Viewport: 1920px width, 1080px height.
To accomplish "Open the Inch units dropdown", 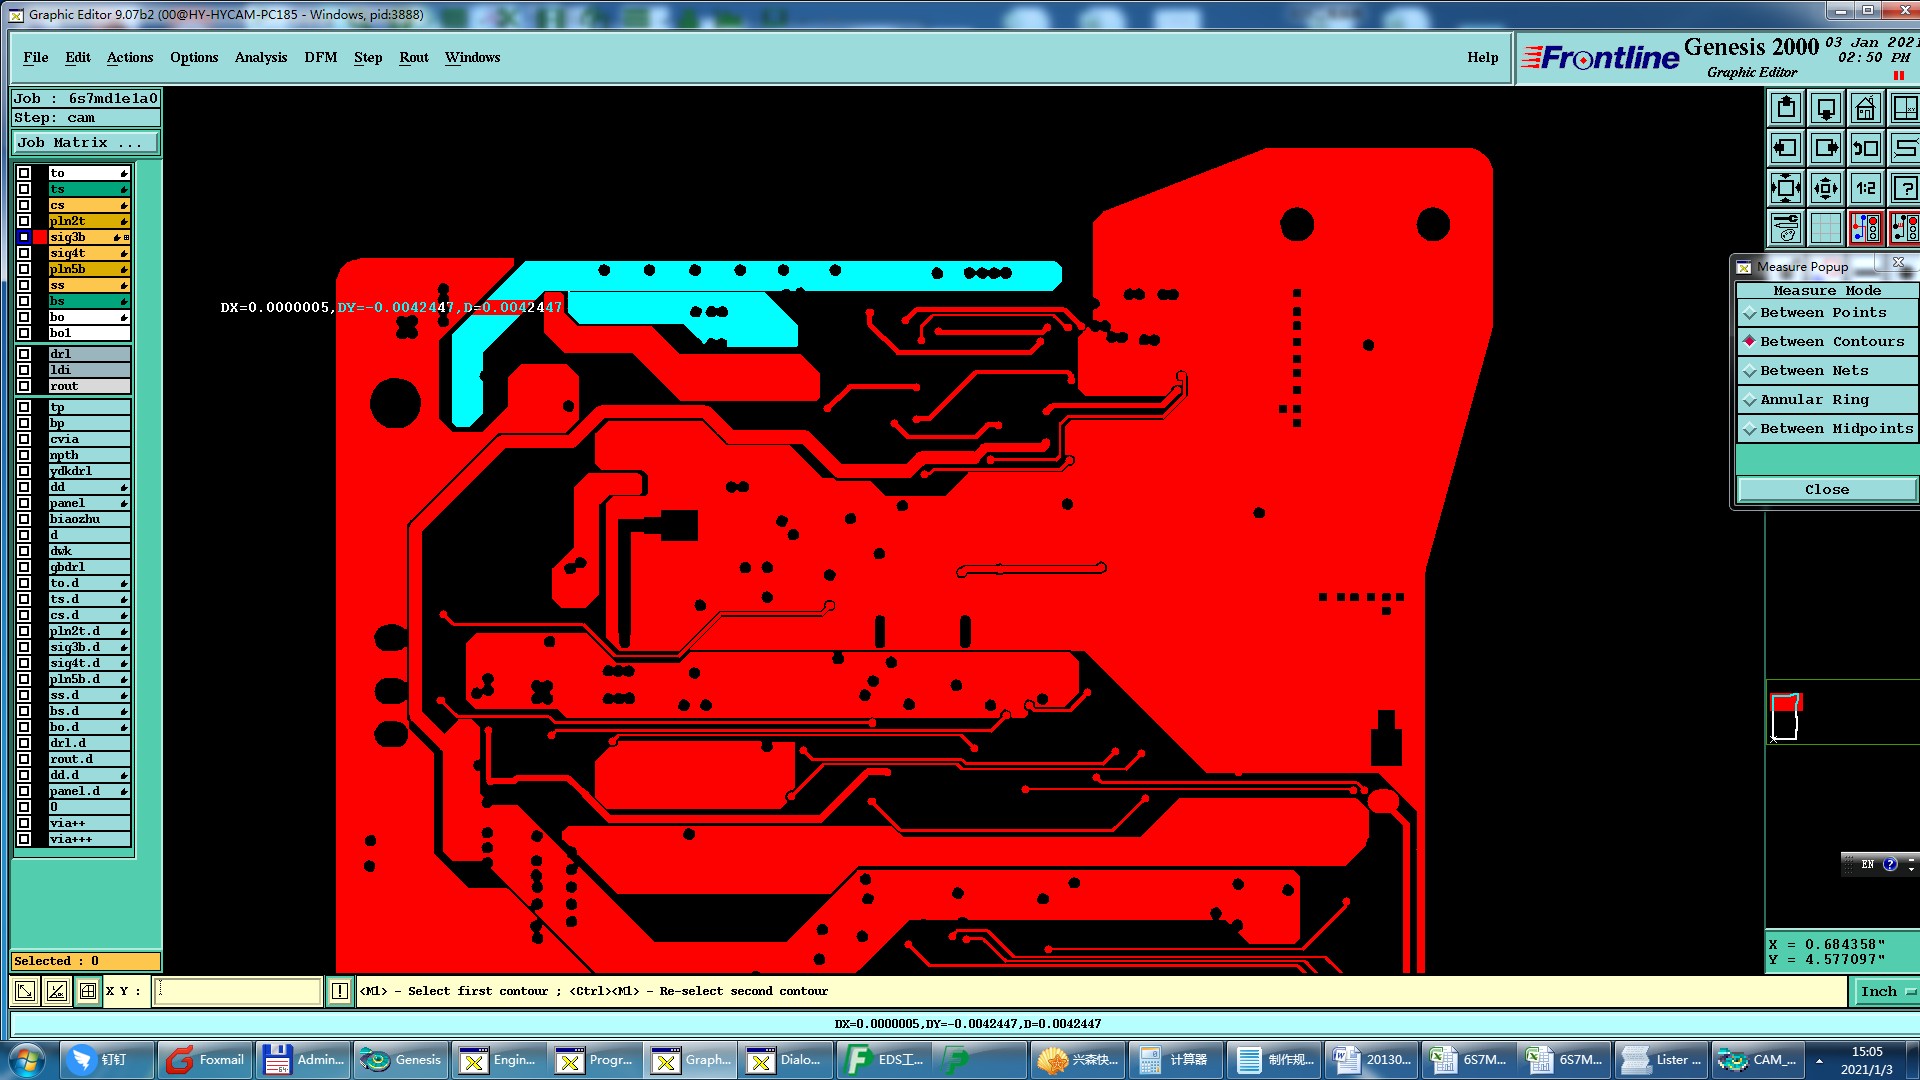I will (x=1884, y=991).
